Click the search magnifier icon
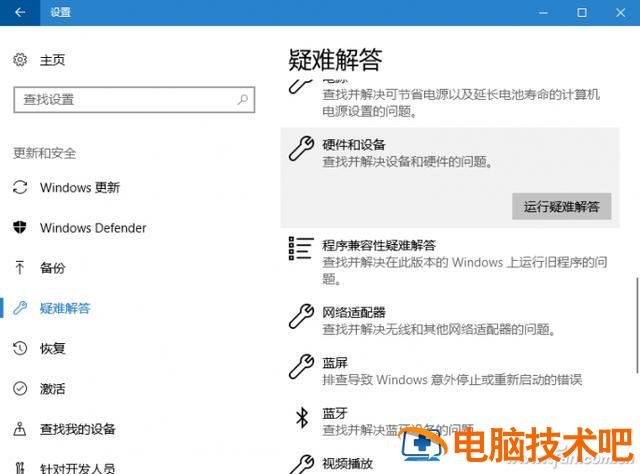This screenshot has height=474, width=640. coord(243,99)
